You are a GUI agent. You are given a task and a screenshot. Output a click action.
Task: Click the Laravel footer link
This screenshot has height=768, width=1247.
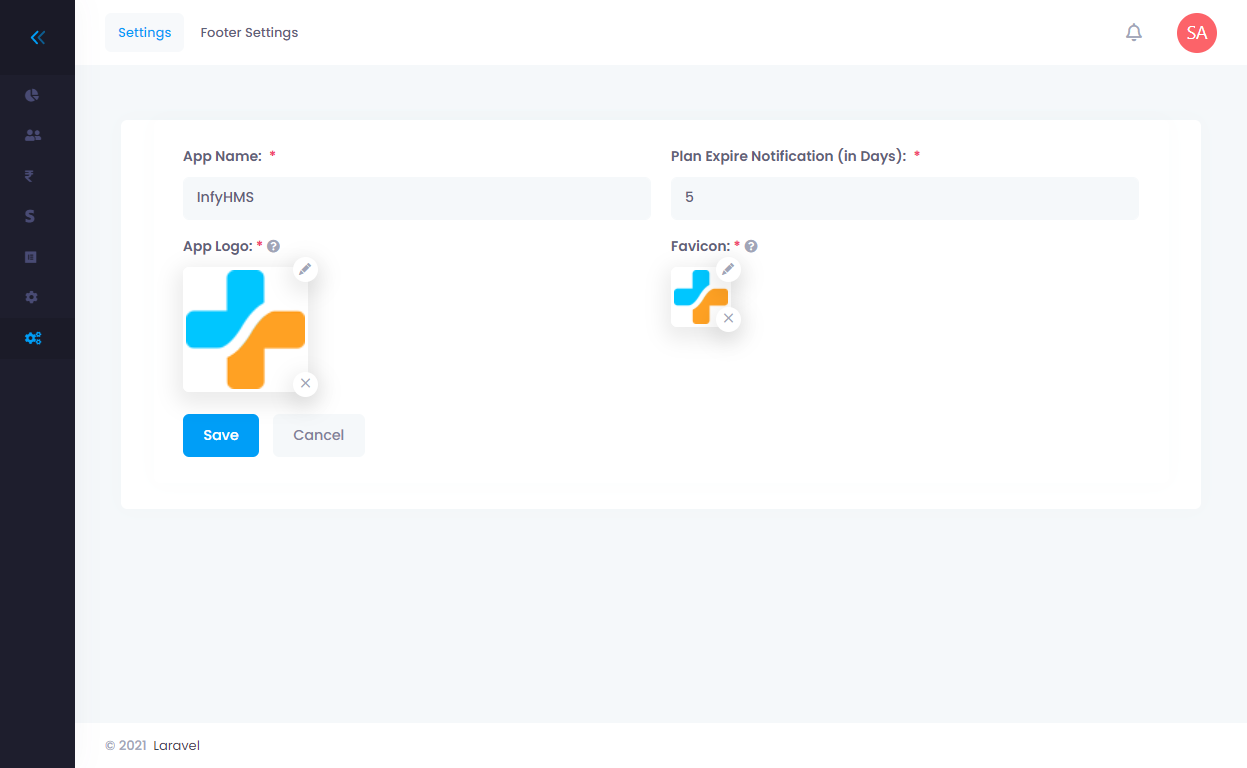(x=176, y=745)
